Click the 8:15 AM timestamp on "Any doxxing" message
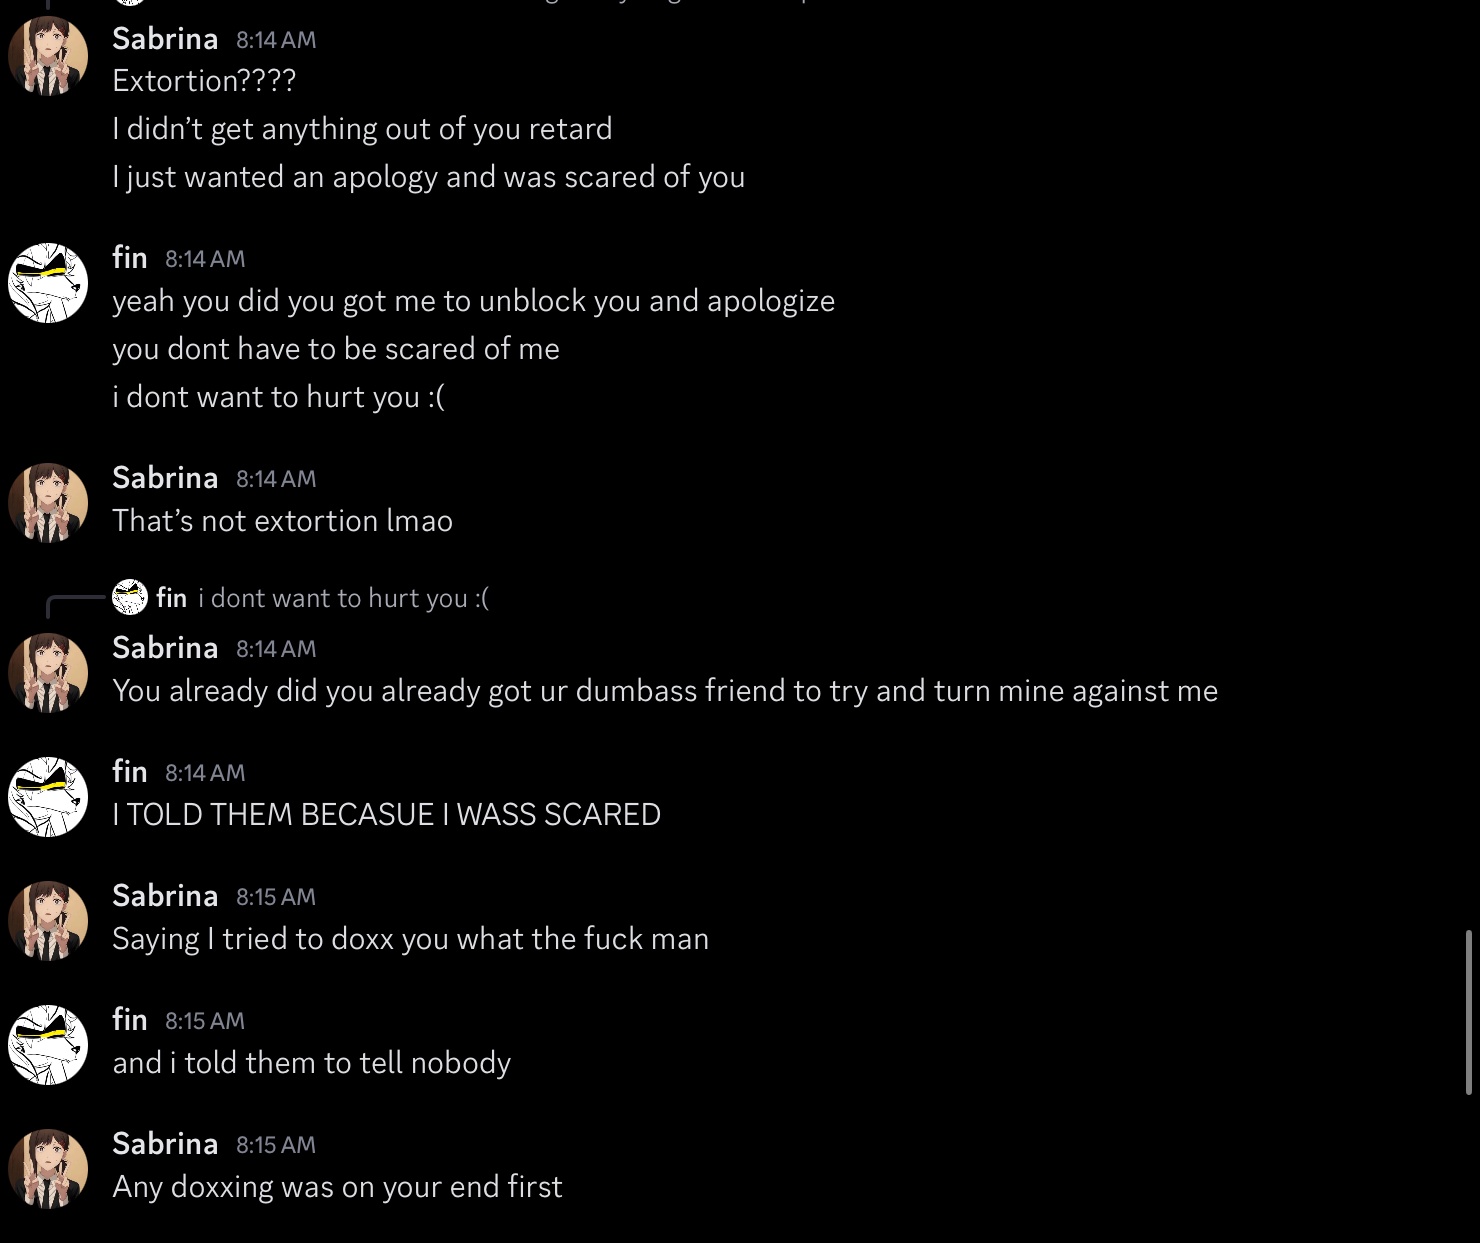The width and height of the screenshot is (1480, 1243). 275,1144
